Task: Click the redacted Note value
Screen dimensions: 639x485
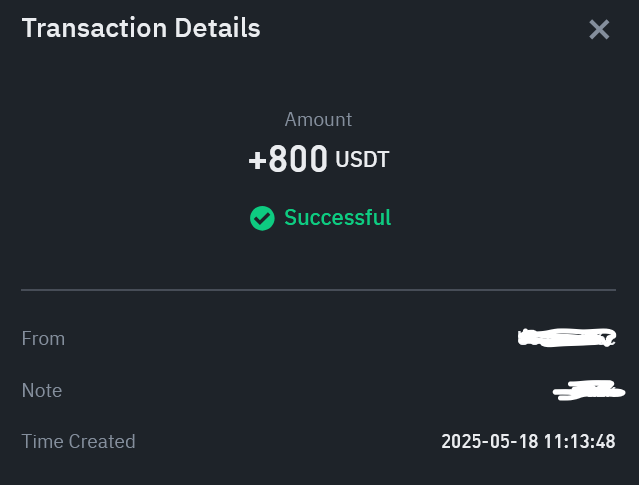Action: [589, 389]
